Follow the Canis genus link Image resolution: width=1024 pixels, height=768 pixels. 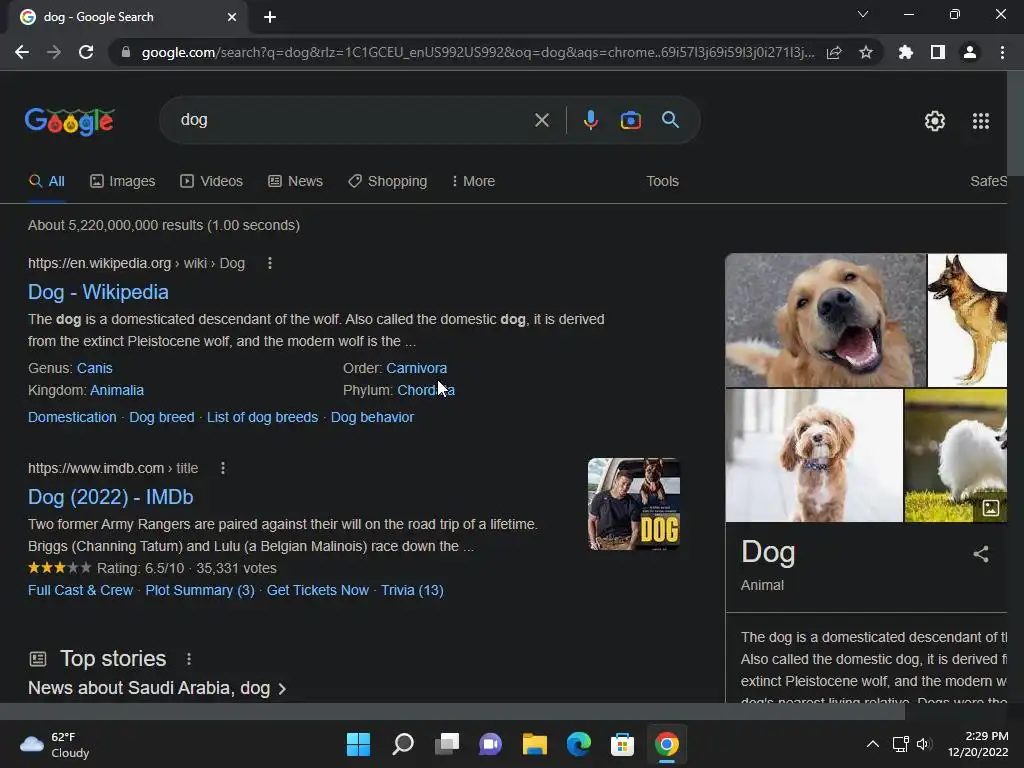95,368
